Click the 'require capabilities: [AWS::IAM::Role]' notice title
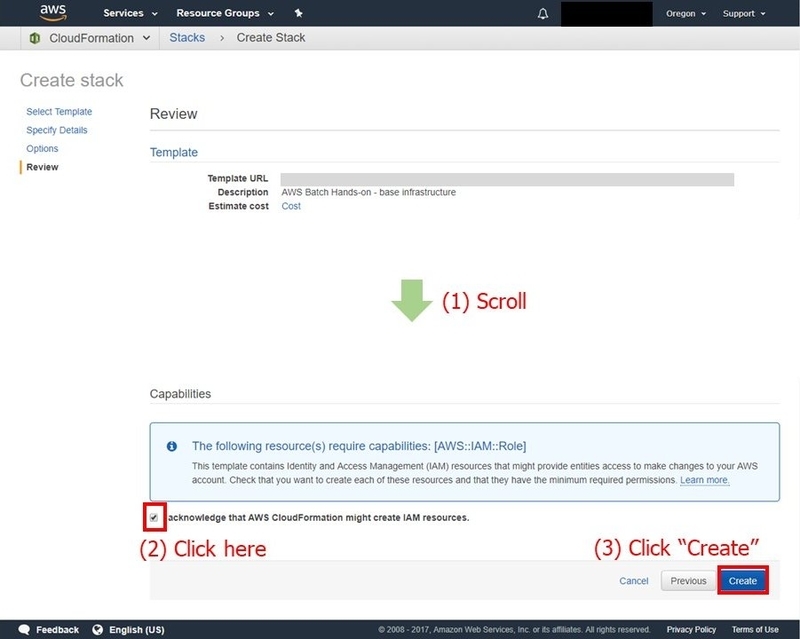This screenshot has height=639, width=800. point(359,446)
